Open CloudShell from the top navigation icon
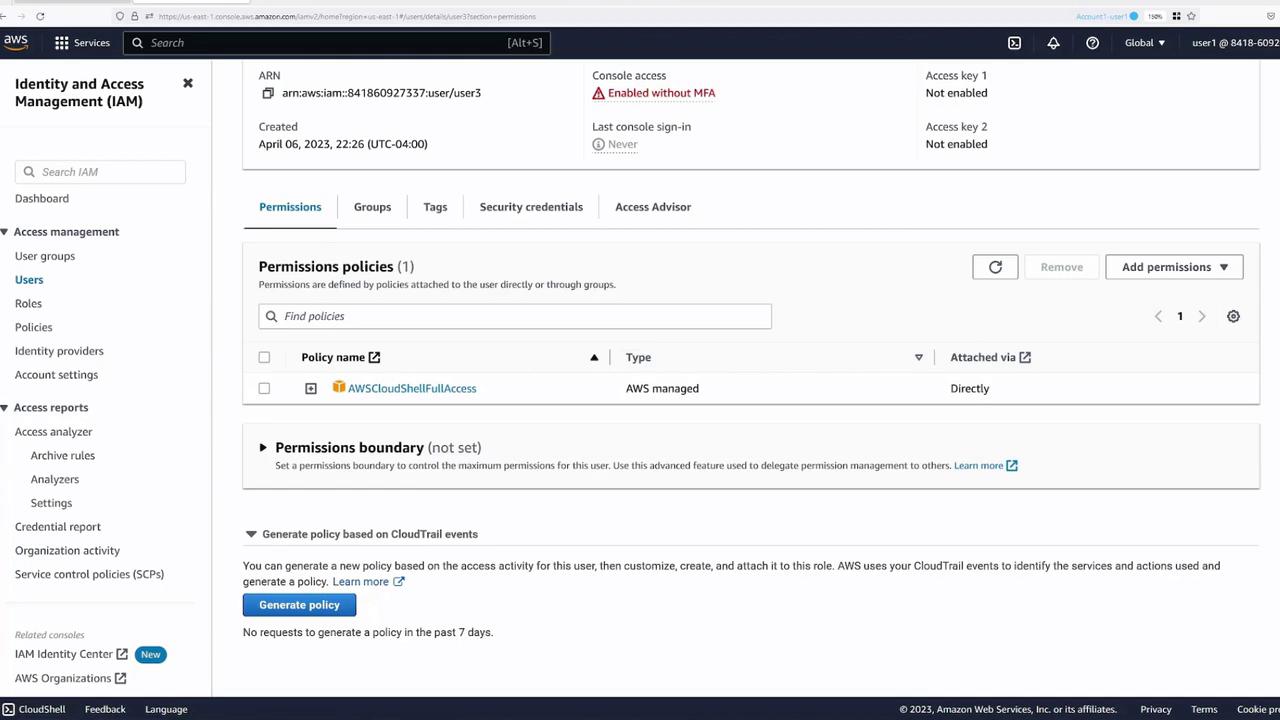 (1014, 43)
